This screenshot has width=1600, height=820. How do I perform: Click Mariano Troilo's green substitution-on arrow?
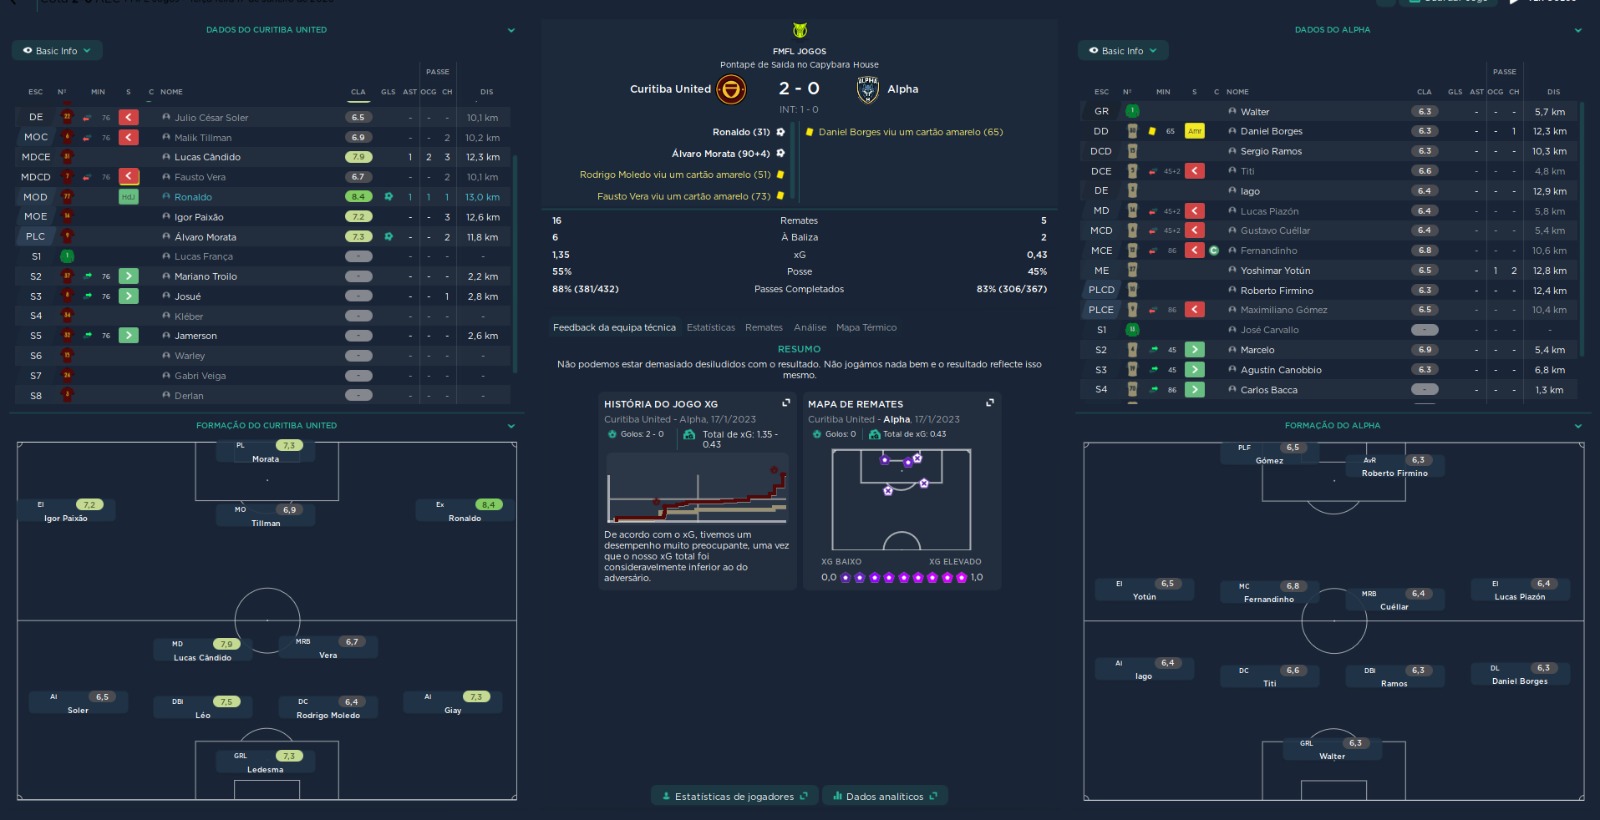point(129,276)
